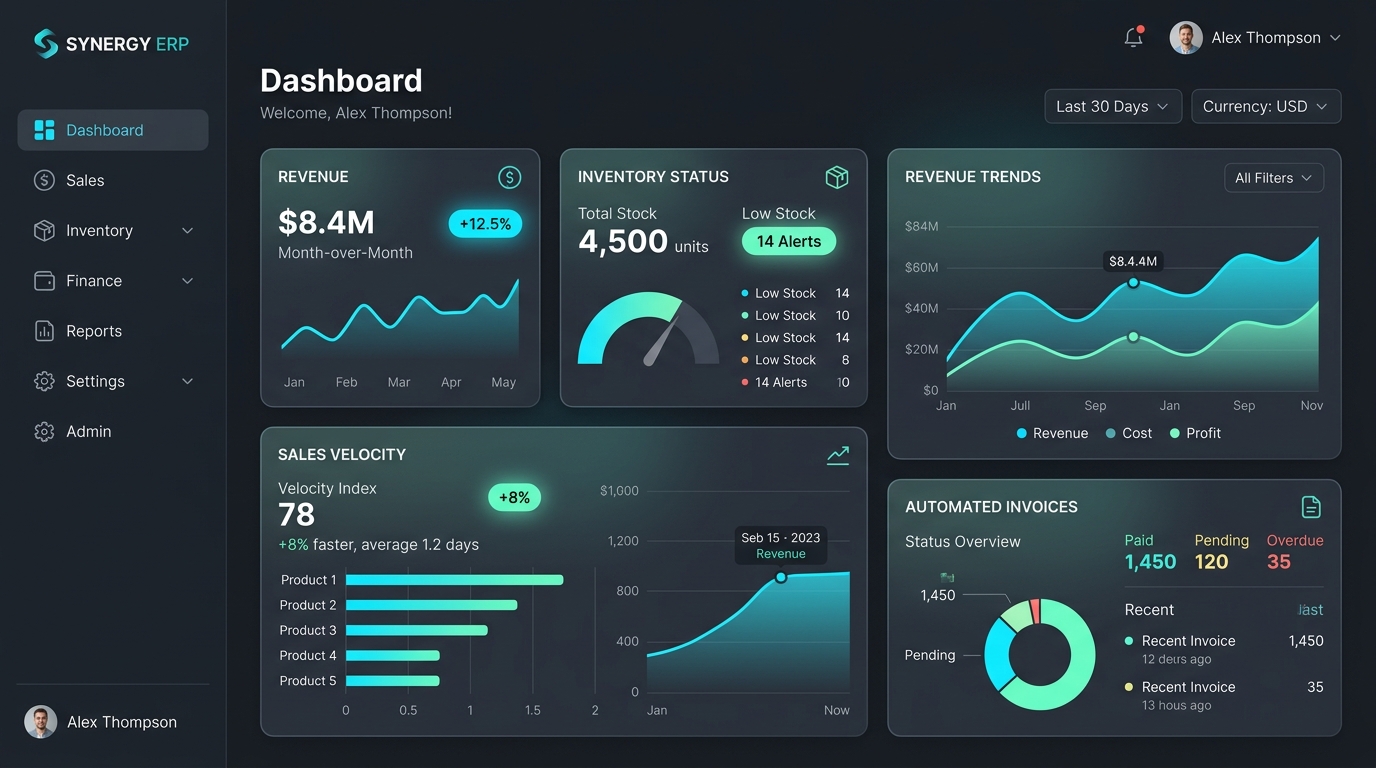Viewport: 1376px width, 768px height.
Task: Open the notification bell
Action: pos(1133,37)
